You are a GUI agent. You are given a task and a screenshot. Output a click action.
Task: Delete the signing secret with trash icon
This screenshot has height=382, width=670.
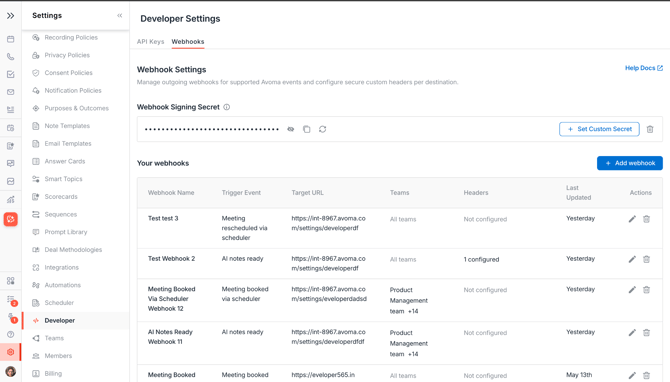tap(650, 129)
